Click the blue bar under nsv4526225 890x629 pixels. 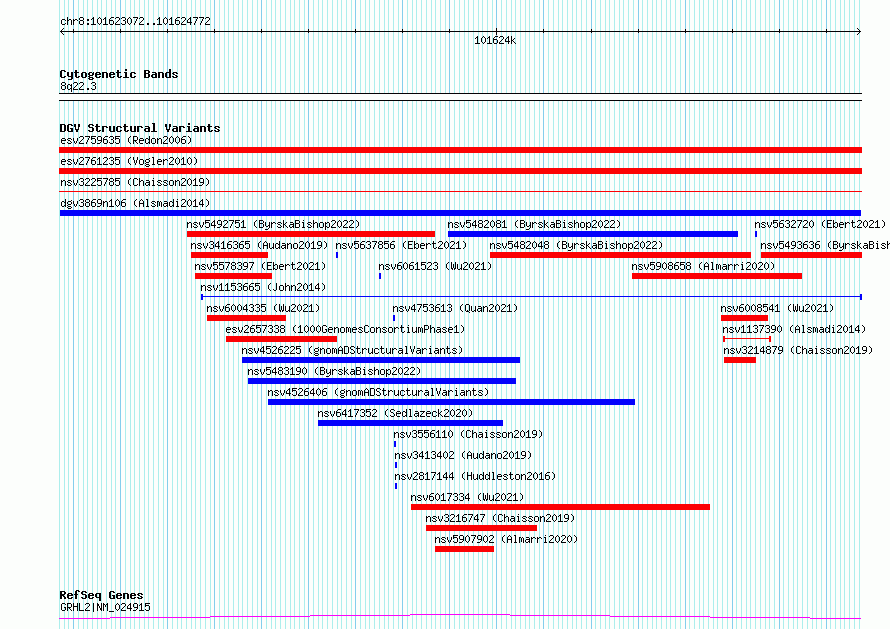click(x=381, y=360)
